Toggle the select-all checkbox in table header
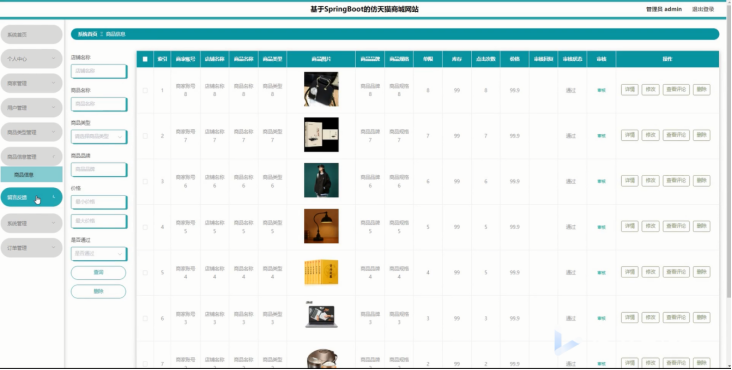This screenshot has height=370, width=732. coord(145,59)
